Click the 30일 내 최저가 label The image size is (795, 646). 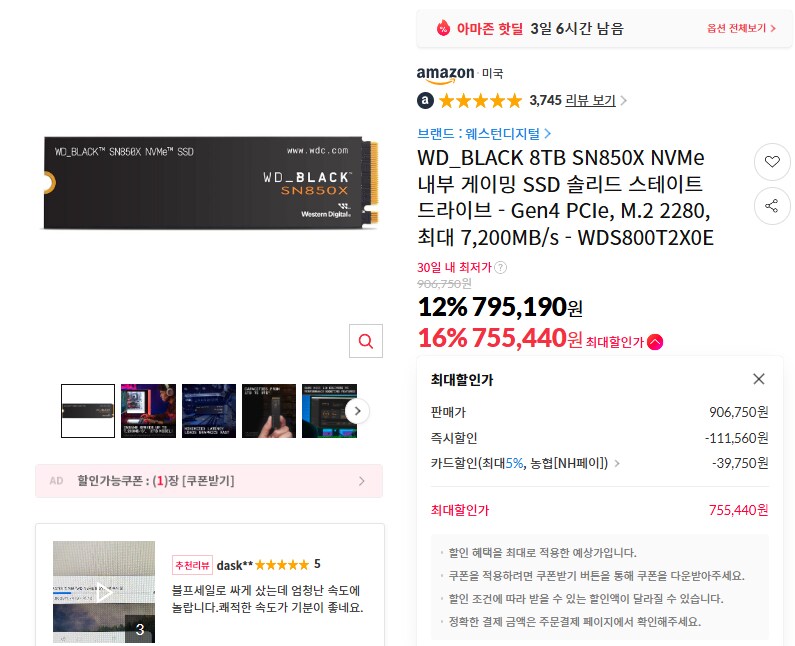pos(454,267)
